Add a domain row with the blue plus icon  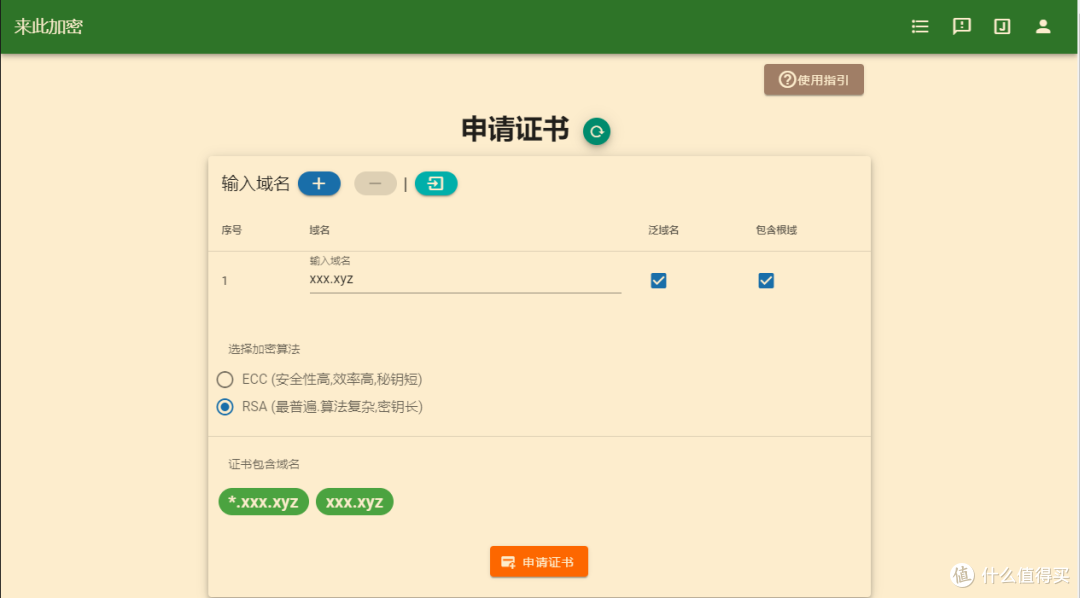pyautogui.click(x=319, y=183)
